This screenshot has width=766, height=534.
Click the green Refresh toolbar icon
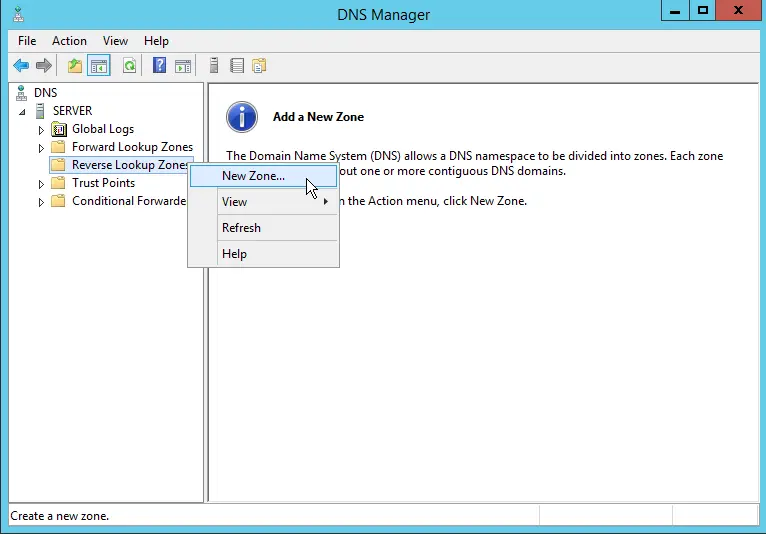[x=129, y=66]
